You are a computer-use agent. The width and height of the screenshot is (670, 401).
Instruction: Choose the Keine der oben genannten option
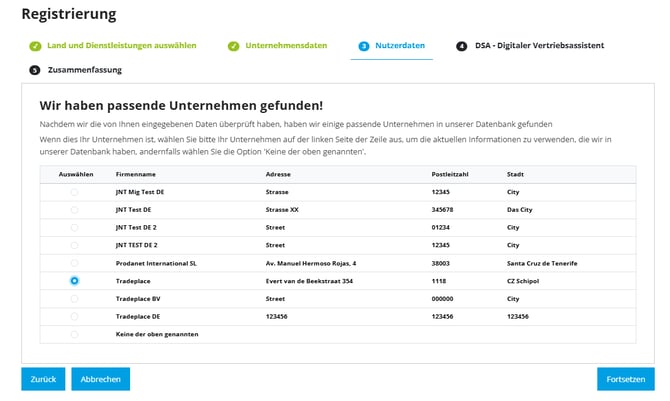(75, 334)
